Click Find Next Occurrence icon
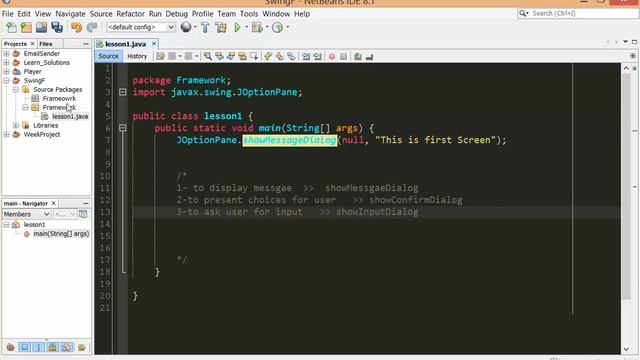 point(231,56)
